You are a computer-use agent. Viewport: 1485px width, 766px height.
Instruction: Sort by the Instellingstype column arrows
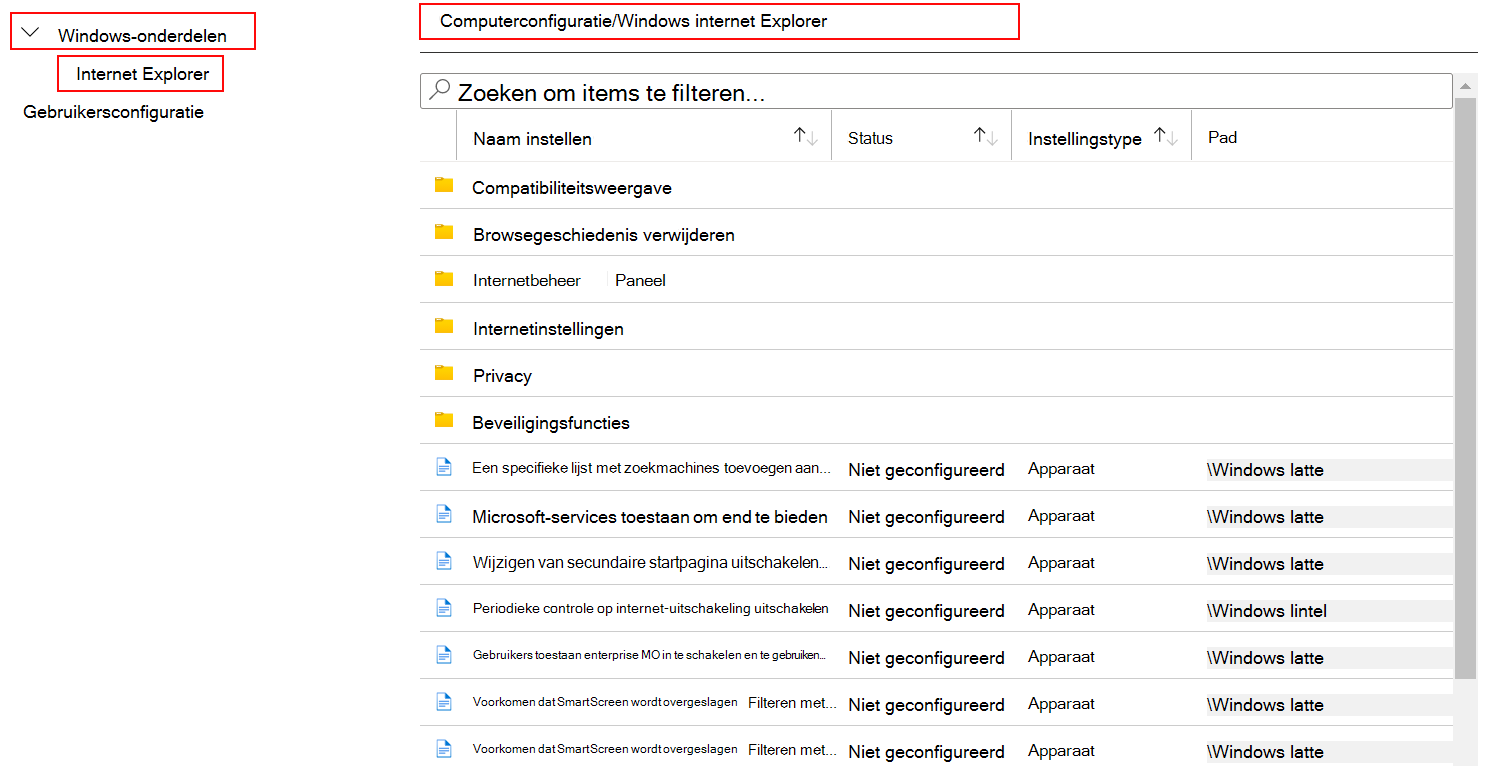[x=1166, y=138]
